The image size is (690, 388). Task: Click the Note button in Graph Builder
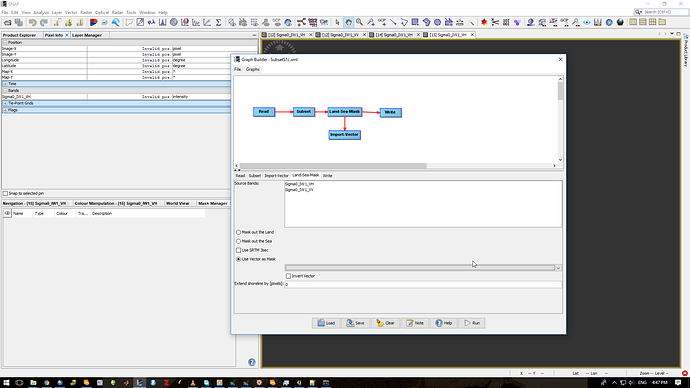click(415, 323)
